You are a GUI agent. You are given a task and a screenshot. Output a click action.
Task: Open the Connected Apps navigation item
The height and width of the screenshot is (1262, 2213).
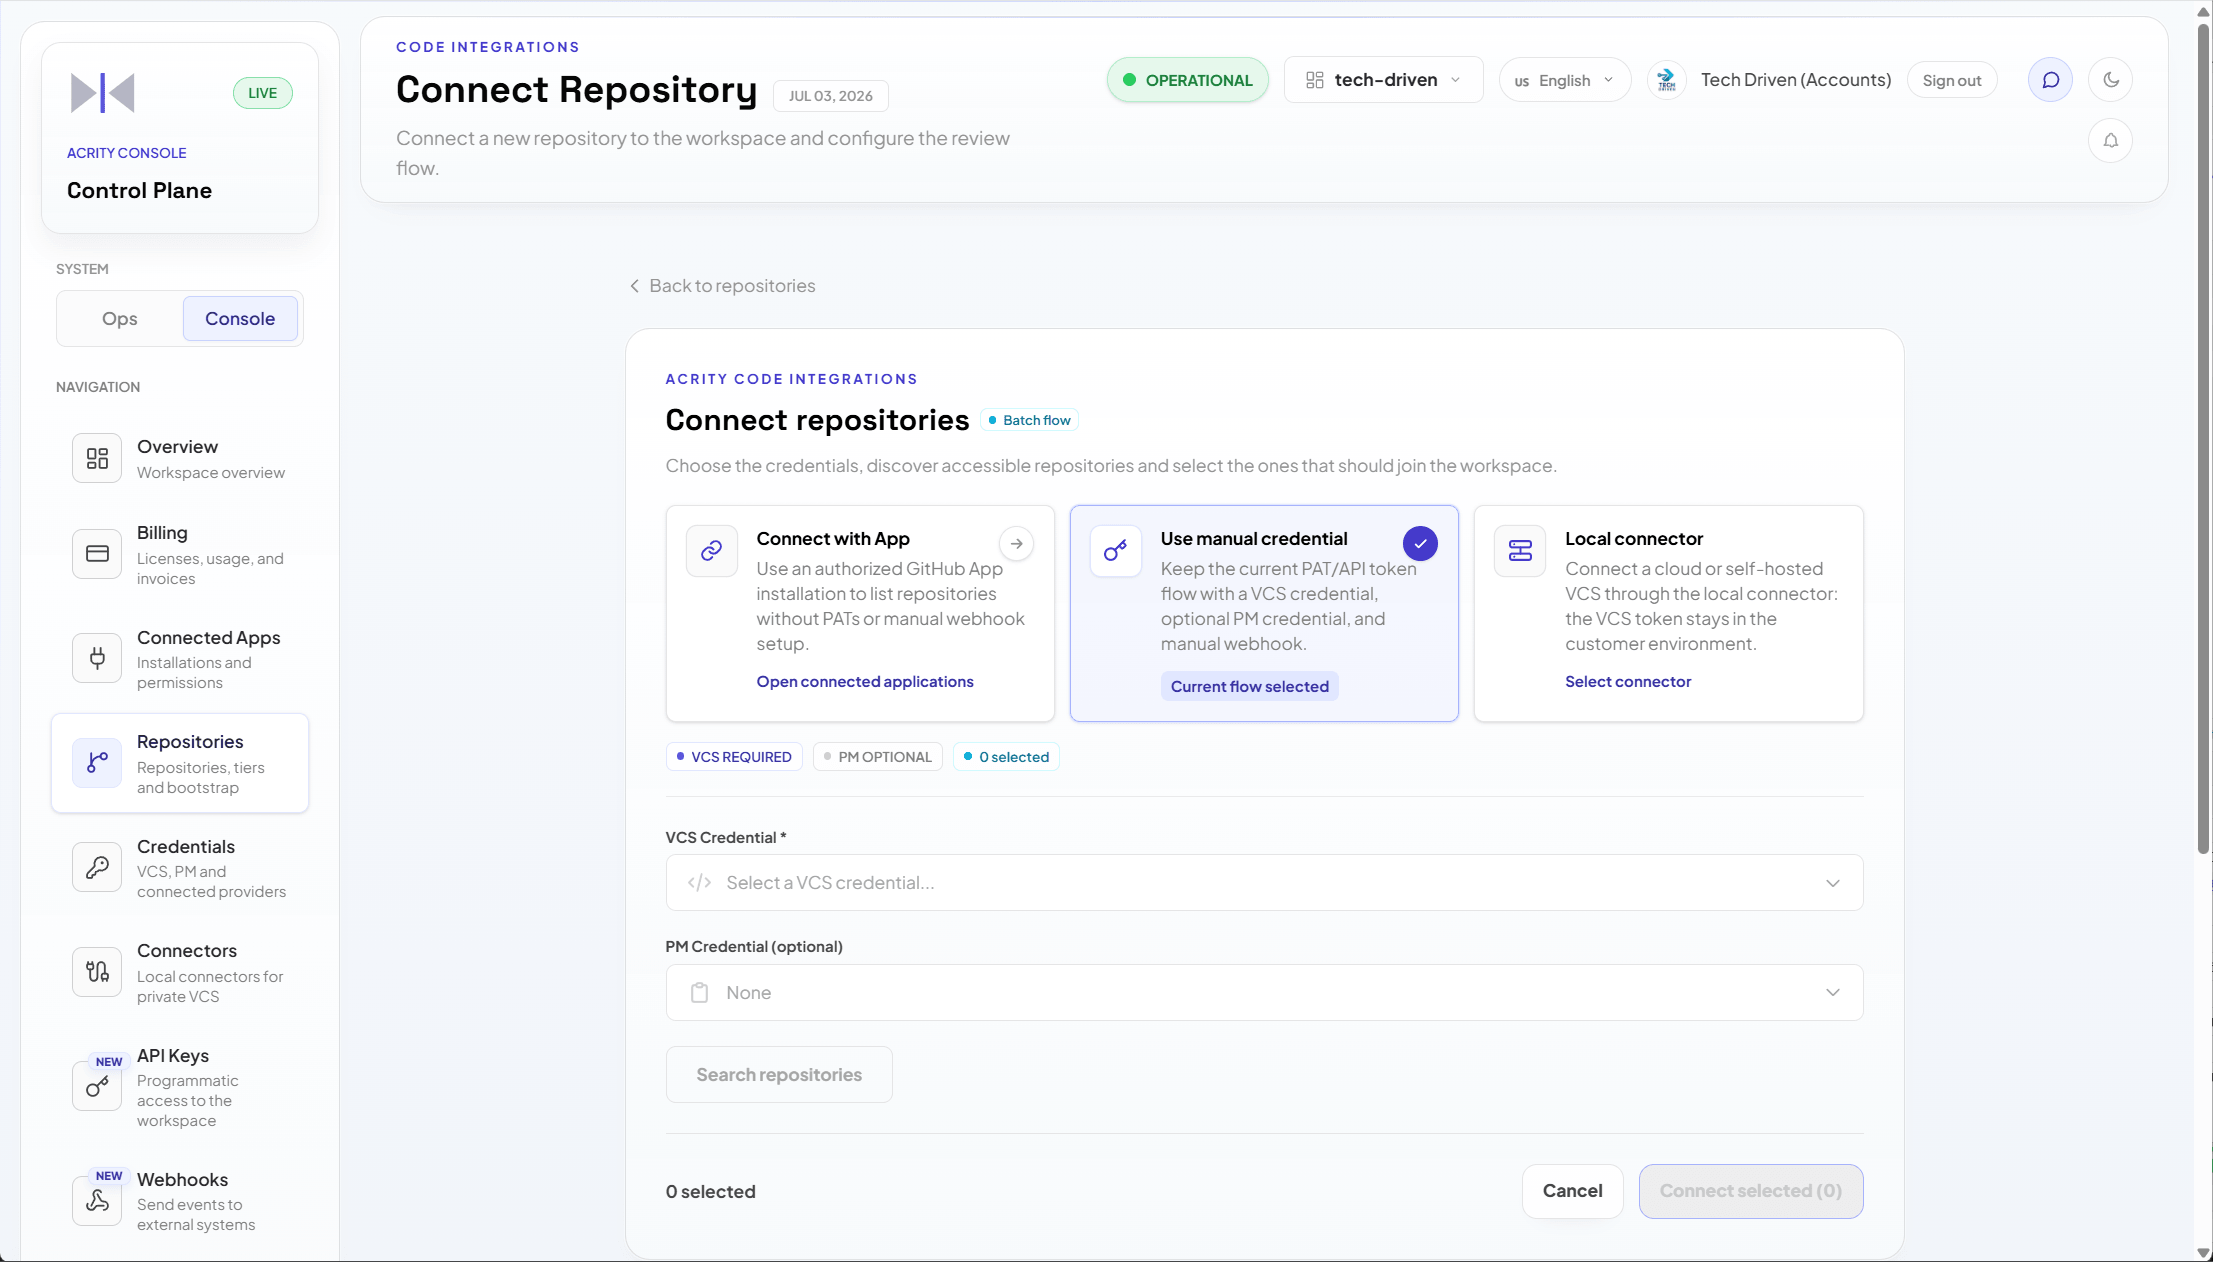tap(180, 658)
